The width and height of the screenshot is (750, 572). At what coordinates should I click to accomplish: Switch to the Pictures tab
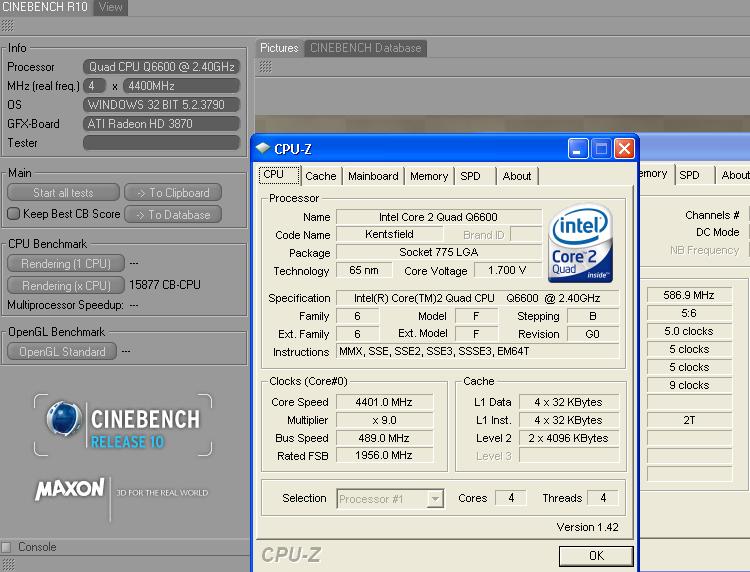tap(279, 48)
